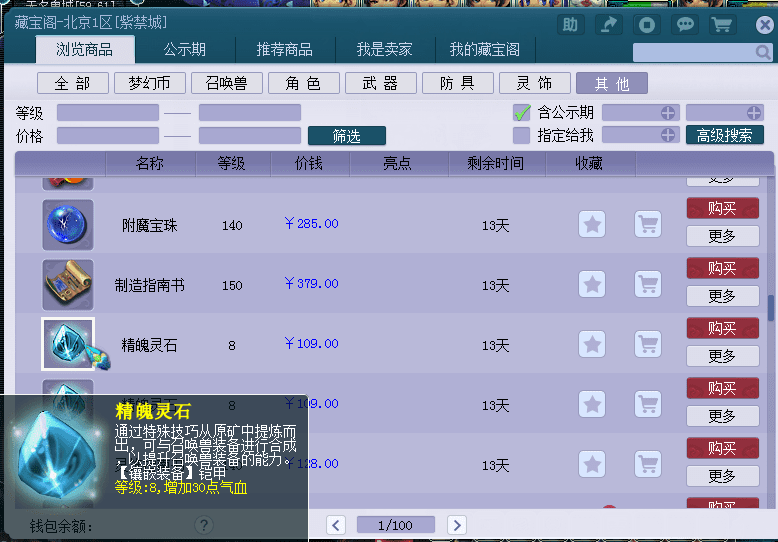The height and width of the screenshot is (542, 778).
Task: Click the 名称 column header
Action: [x=150, y=163]
